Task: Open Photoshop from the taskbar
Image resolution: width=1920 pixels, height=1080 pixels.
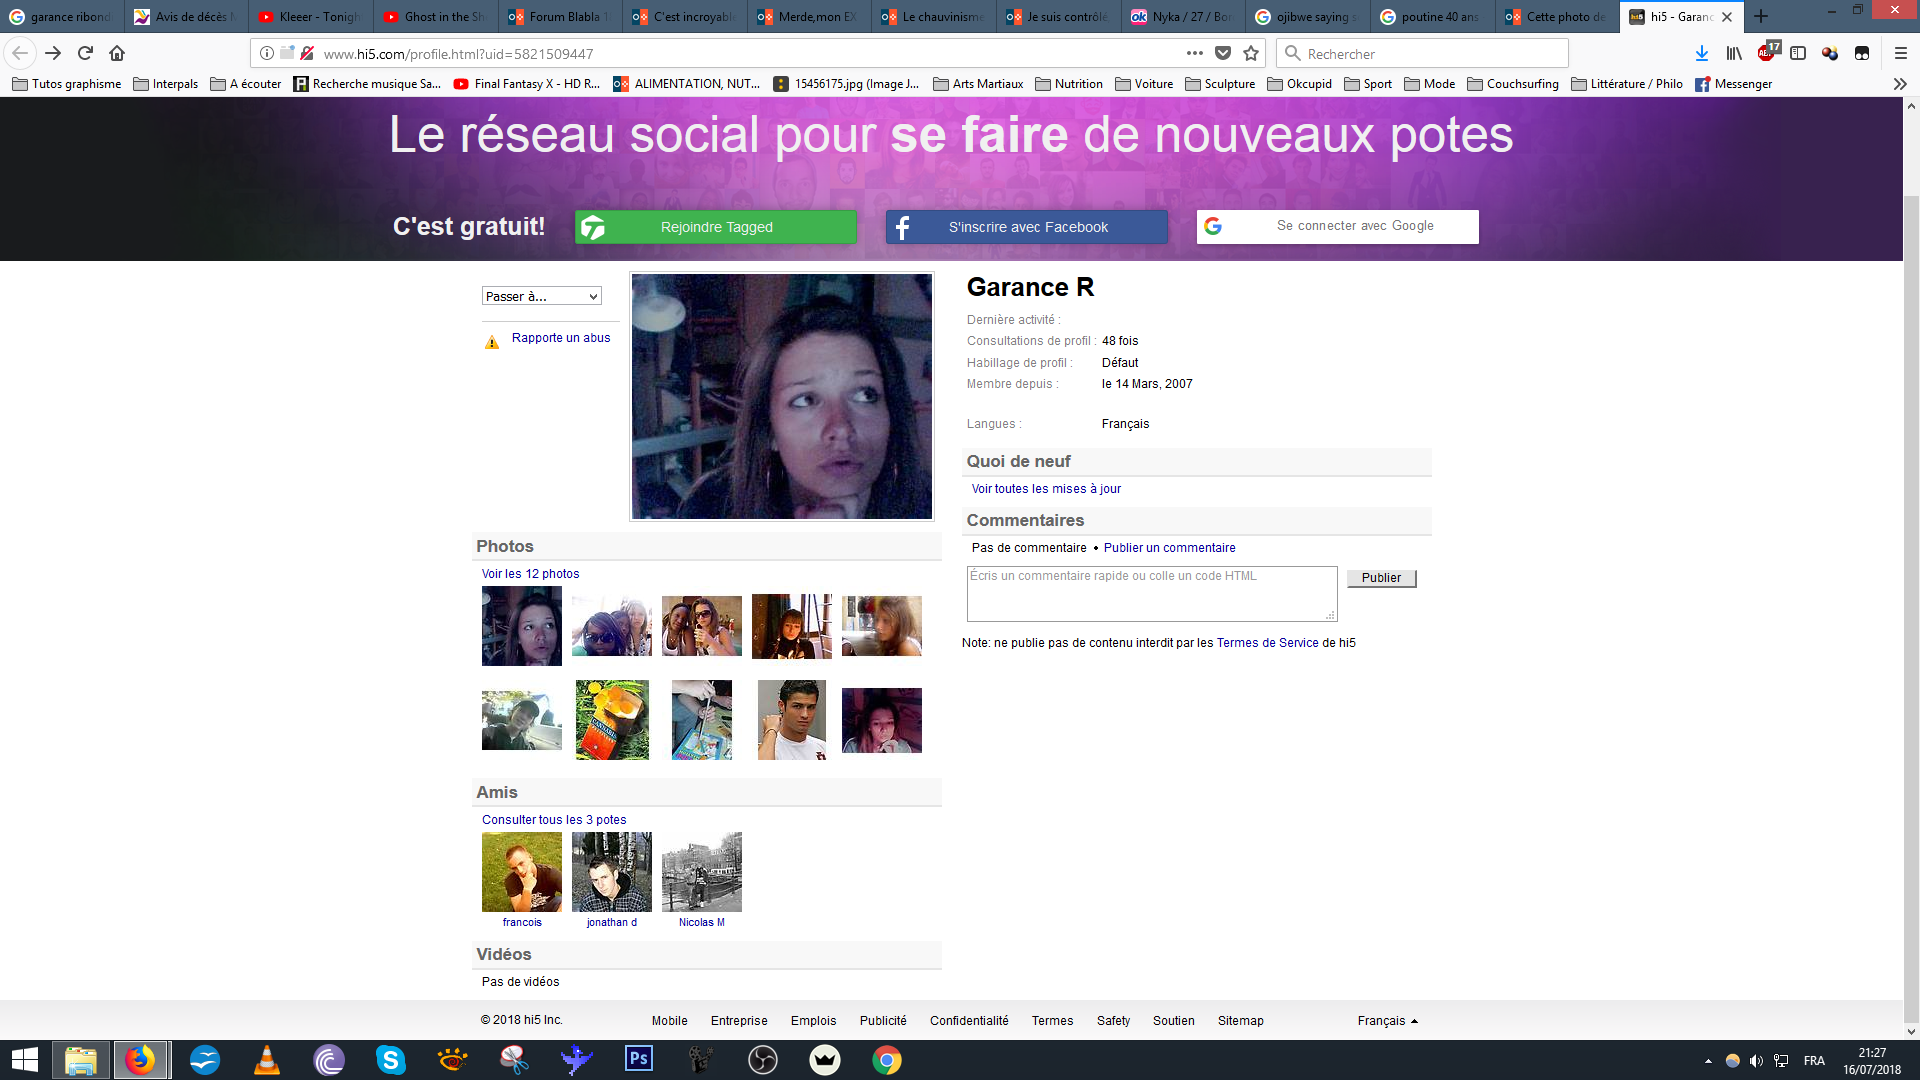Action: pyautogui.click(x=638, y=1059)
